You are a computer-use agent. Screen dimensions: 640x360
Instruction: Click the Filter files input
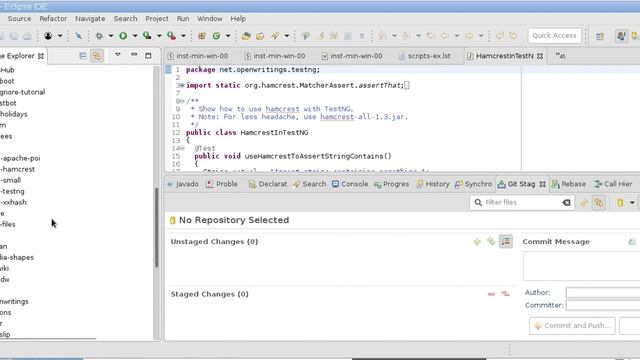click(522, 202)
